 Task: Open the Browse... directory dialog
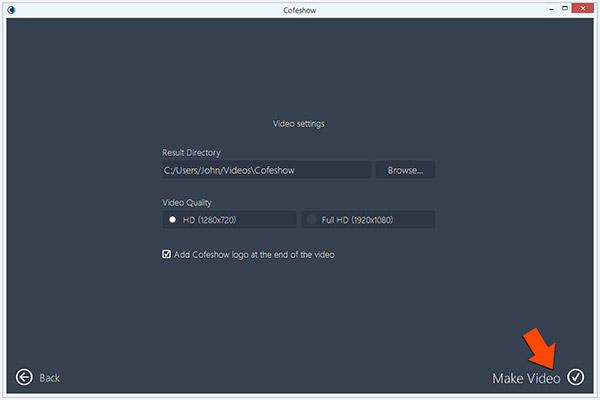405,170
